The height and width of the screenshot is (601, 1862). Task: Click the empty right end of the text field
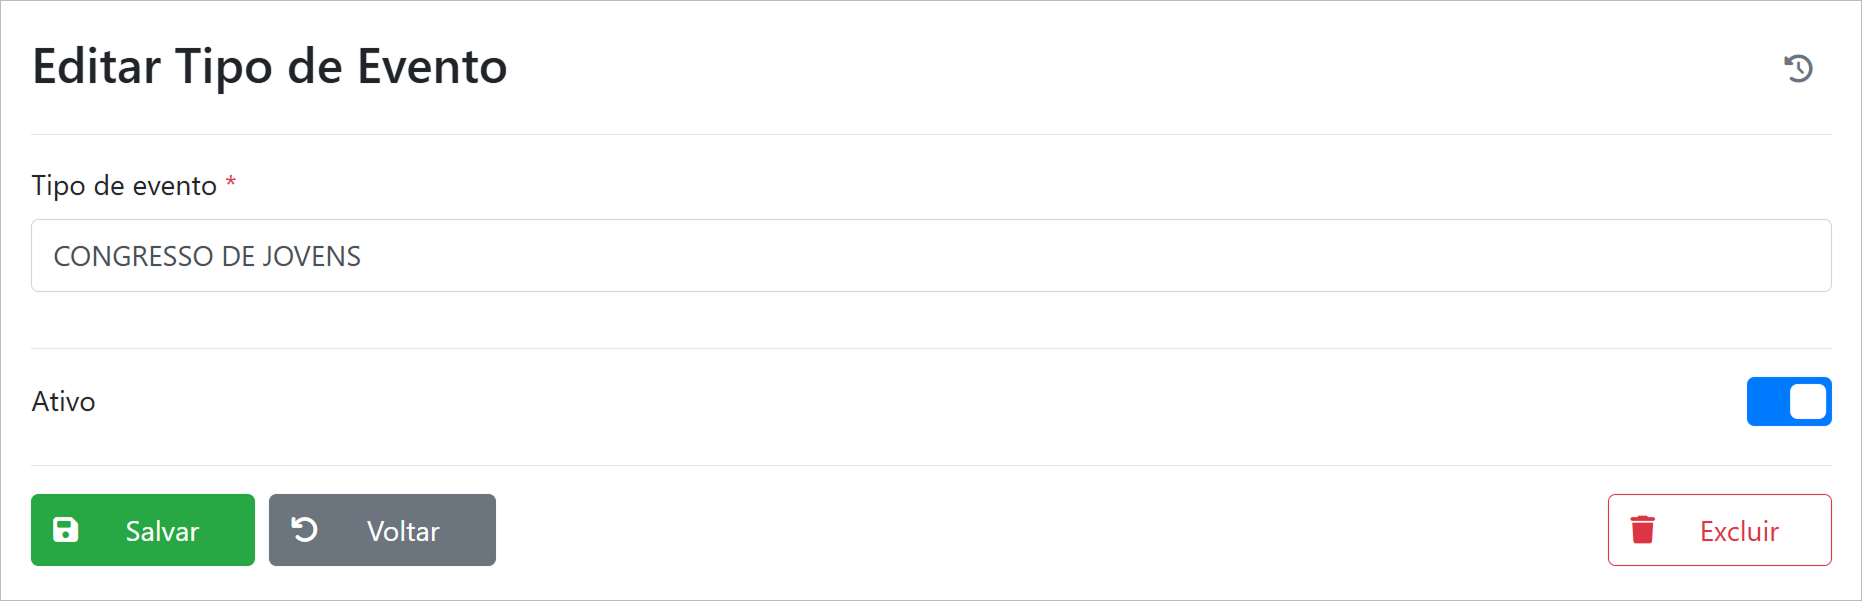point(1700,256)
